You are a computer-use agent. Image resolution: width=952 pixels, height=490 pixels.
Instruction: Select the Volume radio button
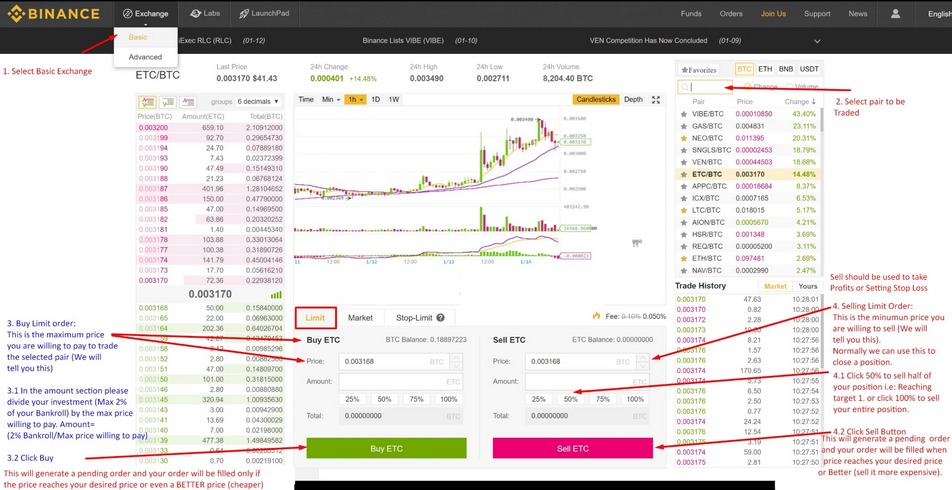pos(789,87)
